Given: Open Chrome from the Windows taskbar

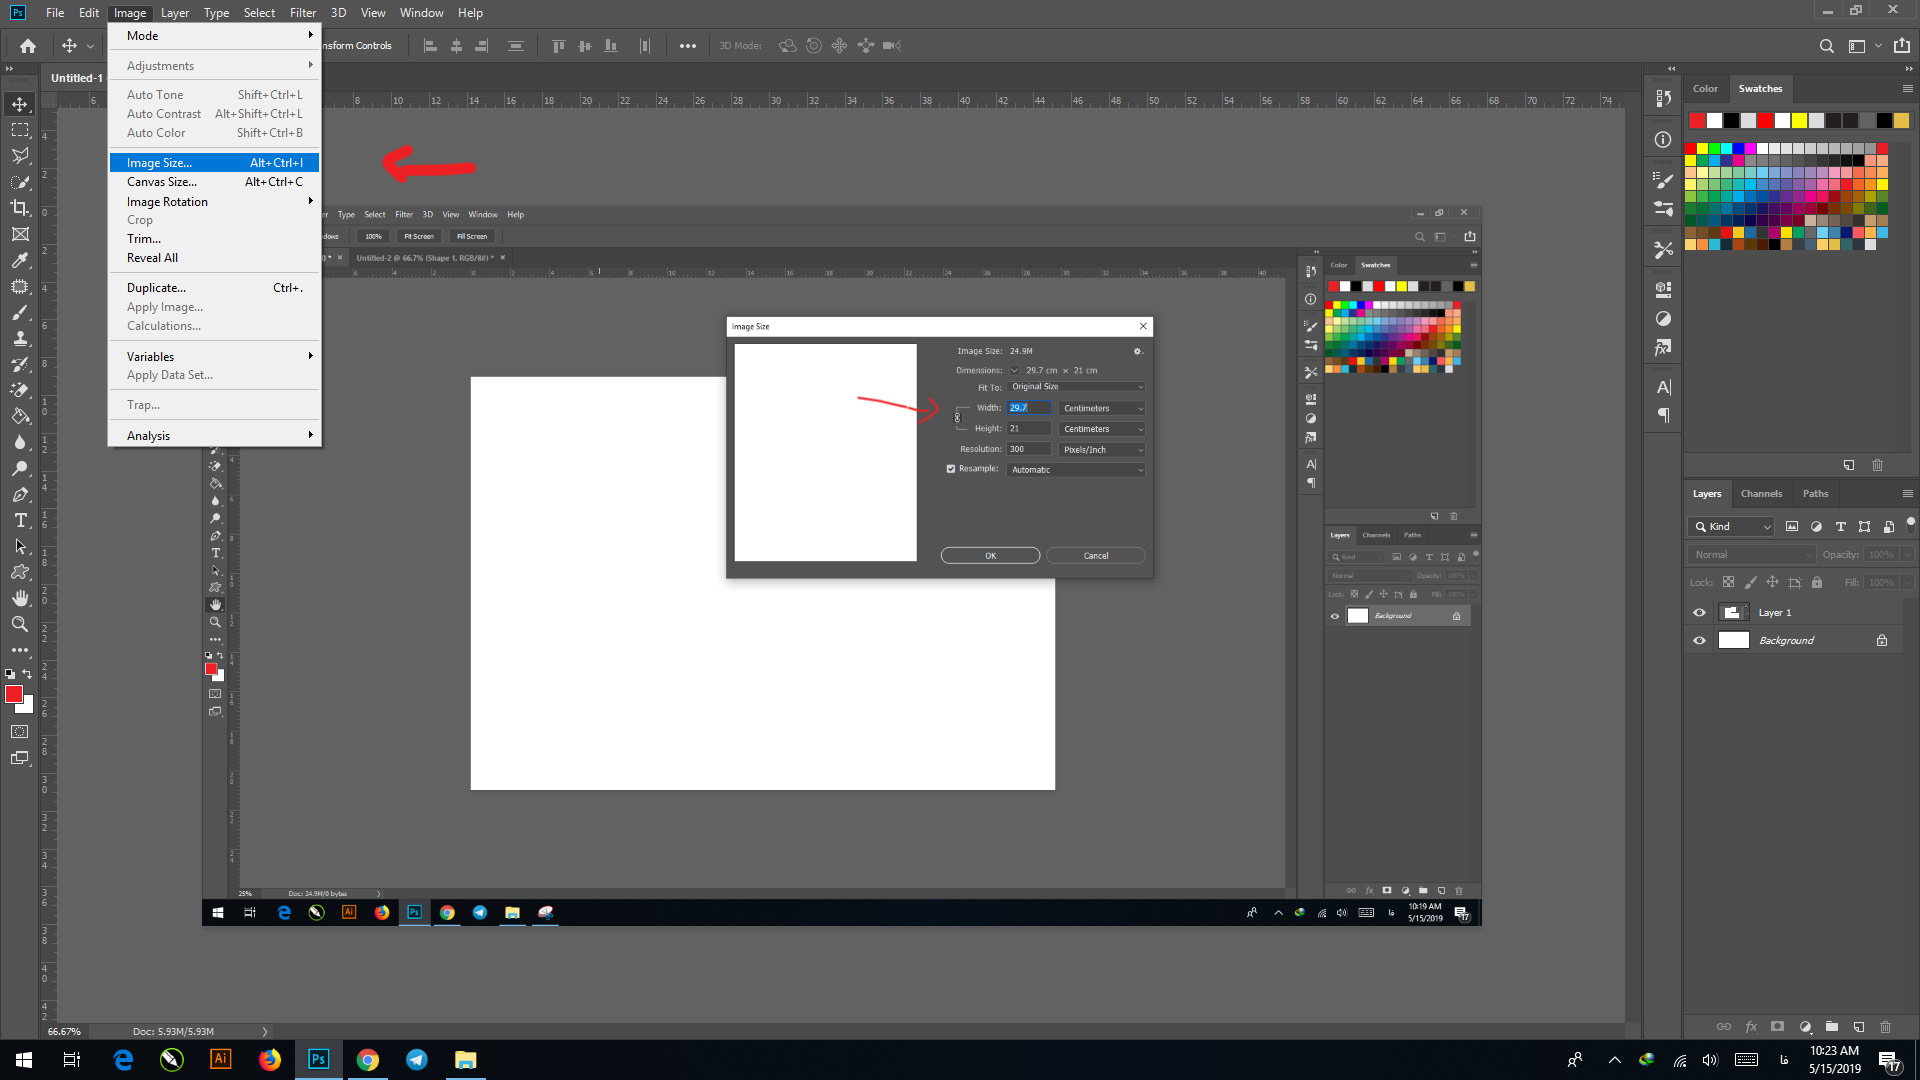Looking at the screenshot, I should (x=368, y=1060).
